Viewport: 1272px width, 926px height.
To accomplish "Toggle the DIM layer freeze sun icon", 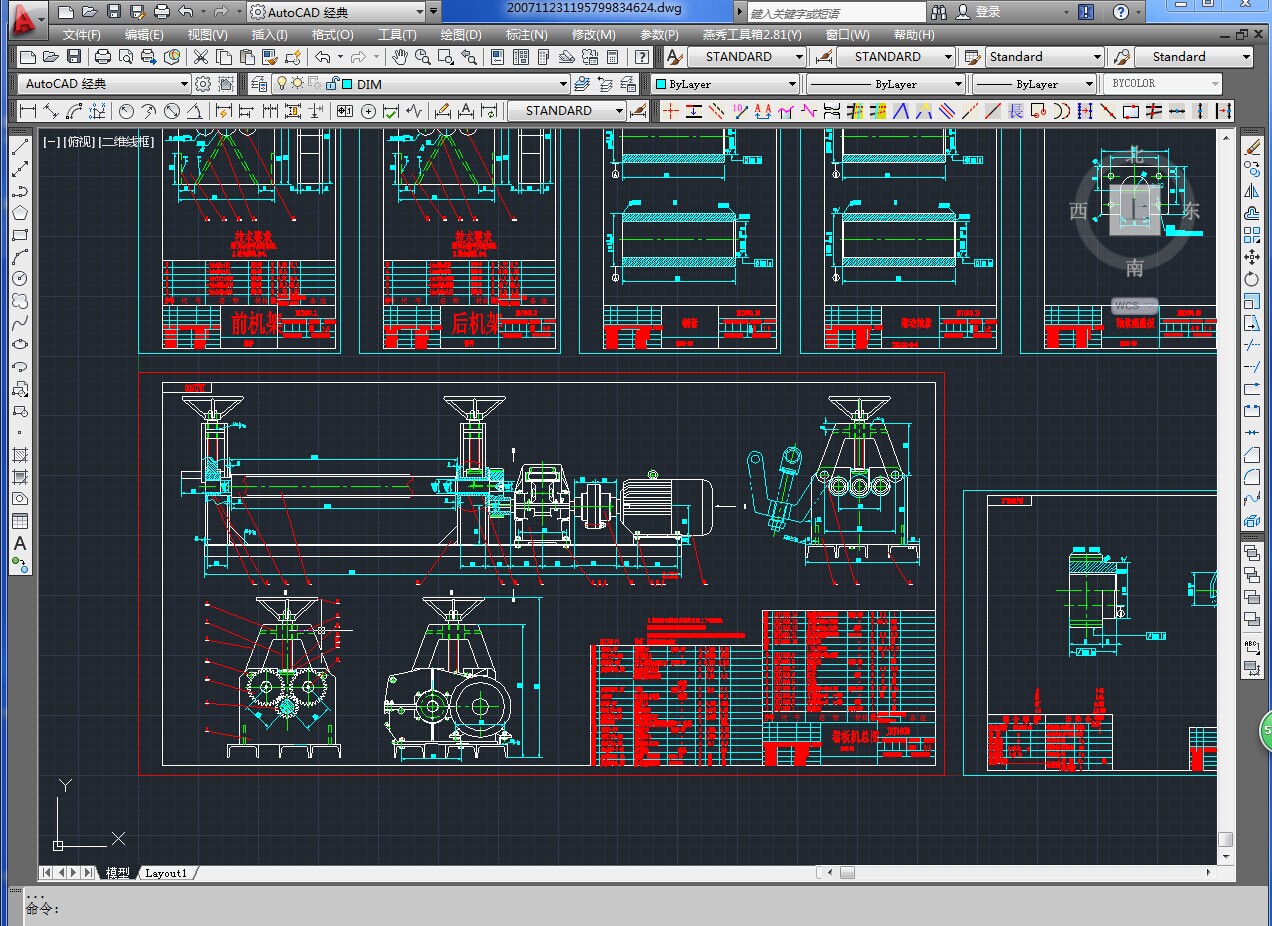I will (x=297, y=84).
